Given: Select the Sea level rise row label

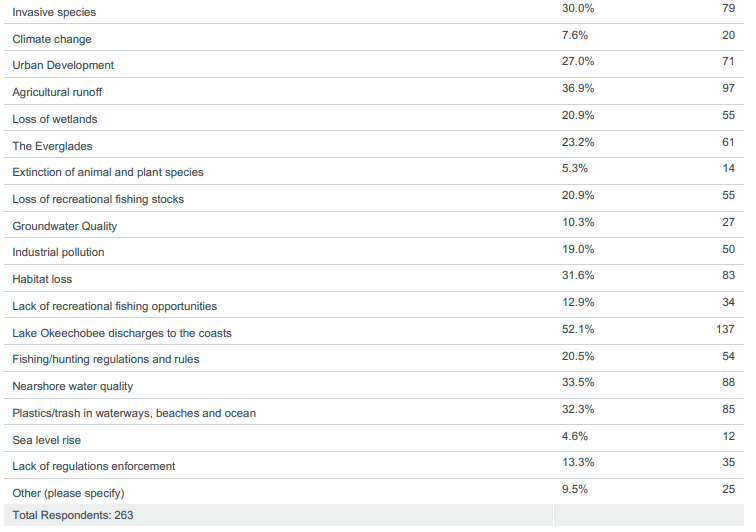Looking at the screenshot, I should point(47,440).
